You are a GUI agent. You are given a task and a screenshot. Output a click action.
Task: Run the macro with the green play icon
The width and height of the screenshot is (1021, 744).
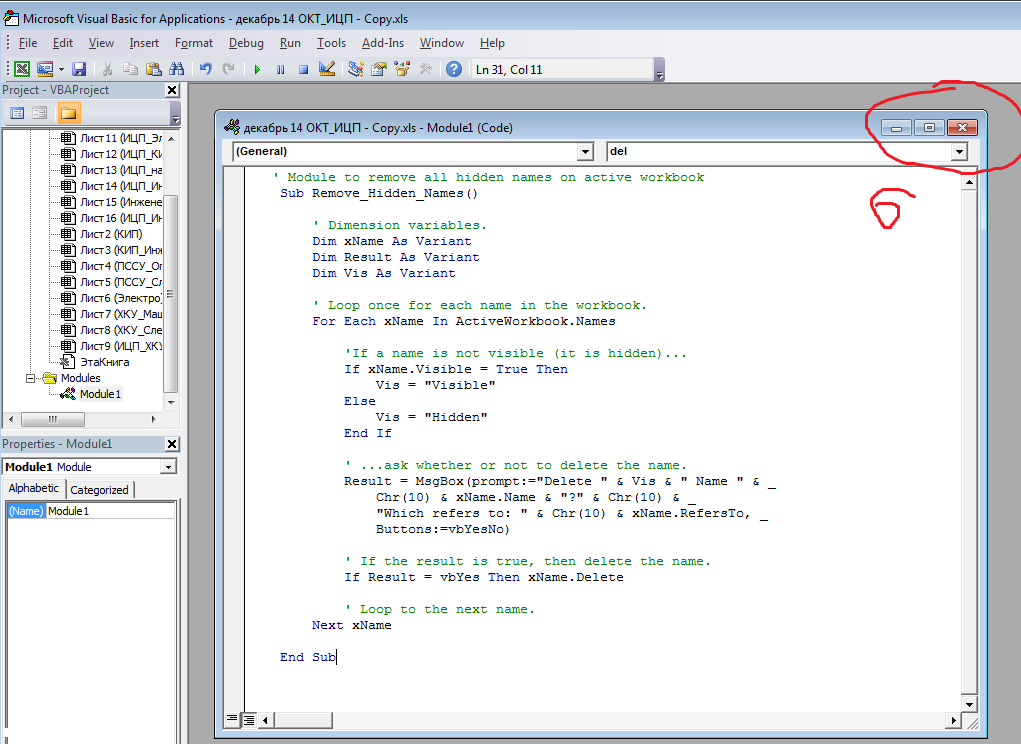257,69
